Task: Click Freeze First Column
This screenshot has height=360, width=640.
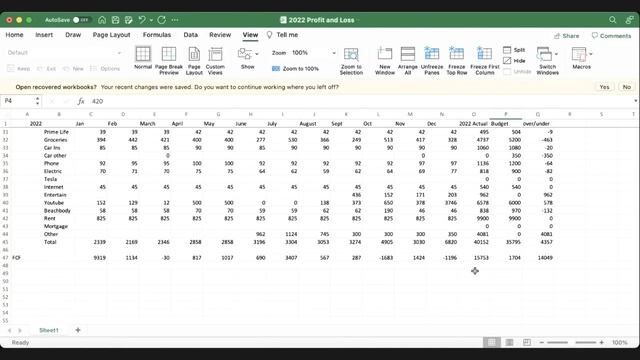Action: pyautogui.click(x=484, y=60)
